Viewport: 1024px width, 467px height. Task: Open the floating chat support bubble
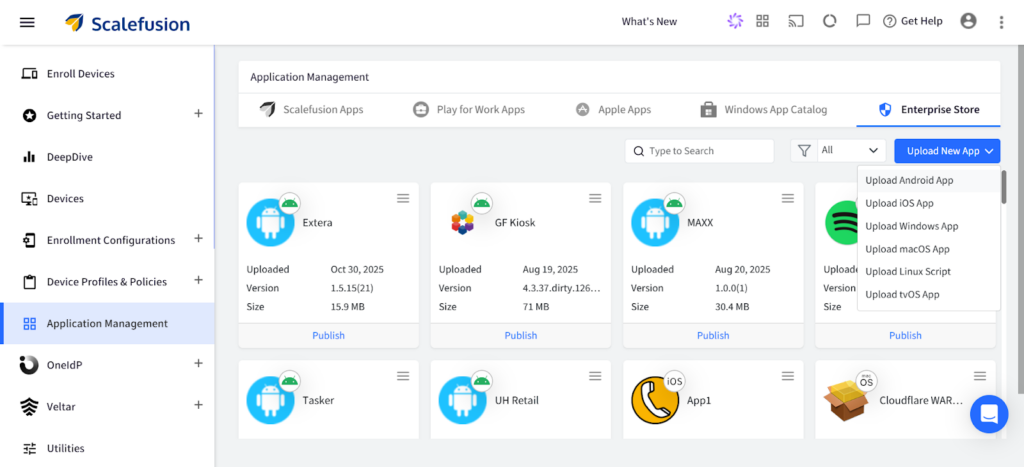988,413
